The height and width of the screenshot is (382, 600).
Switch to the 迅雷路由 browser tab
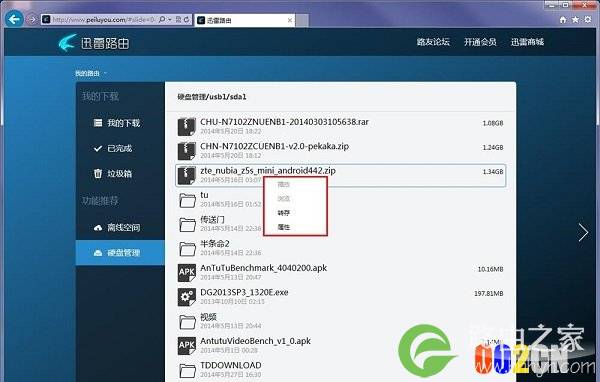click(245, 20)
